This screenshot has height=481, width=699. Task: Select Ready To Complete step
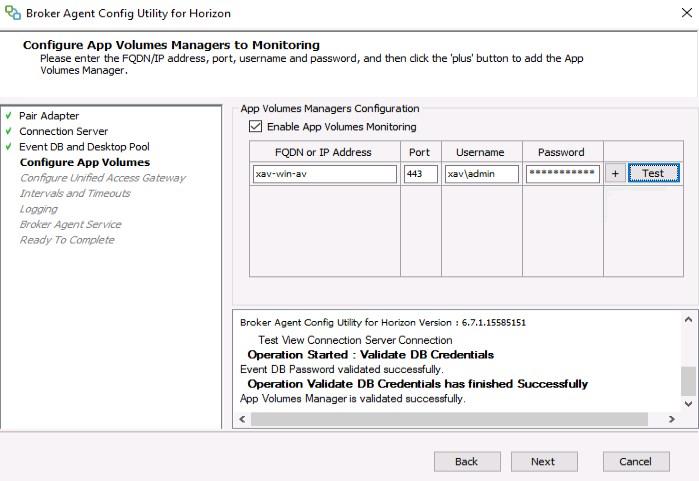(x=67, y=240)
